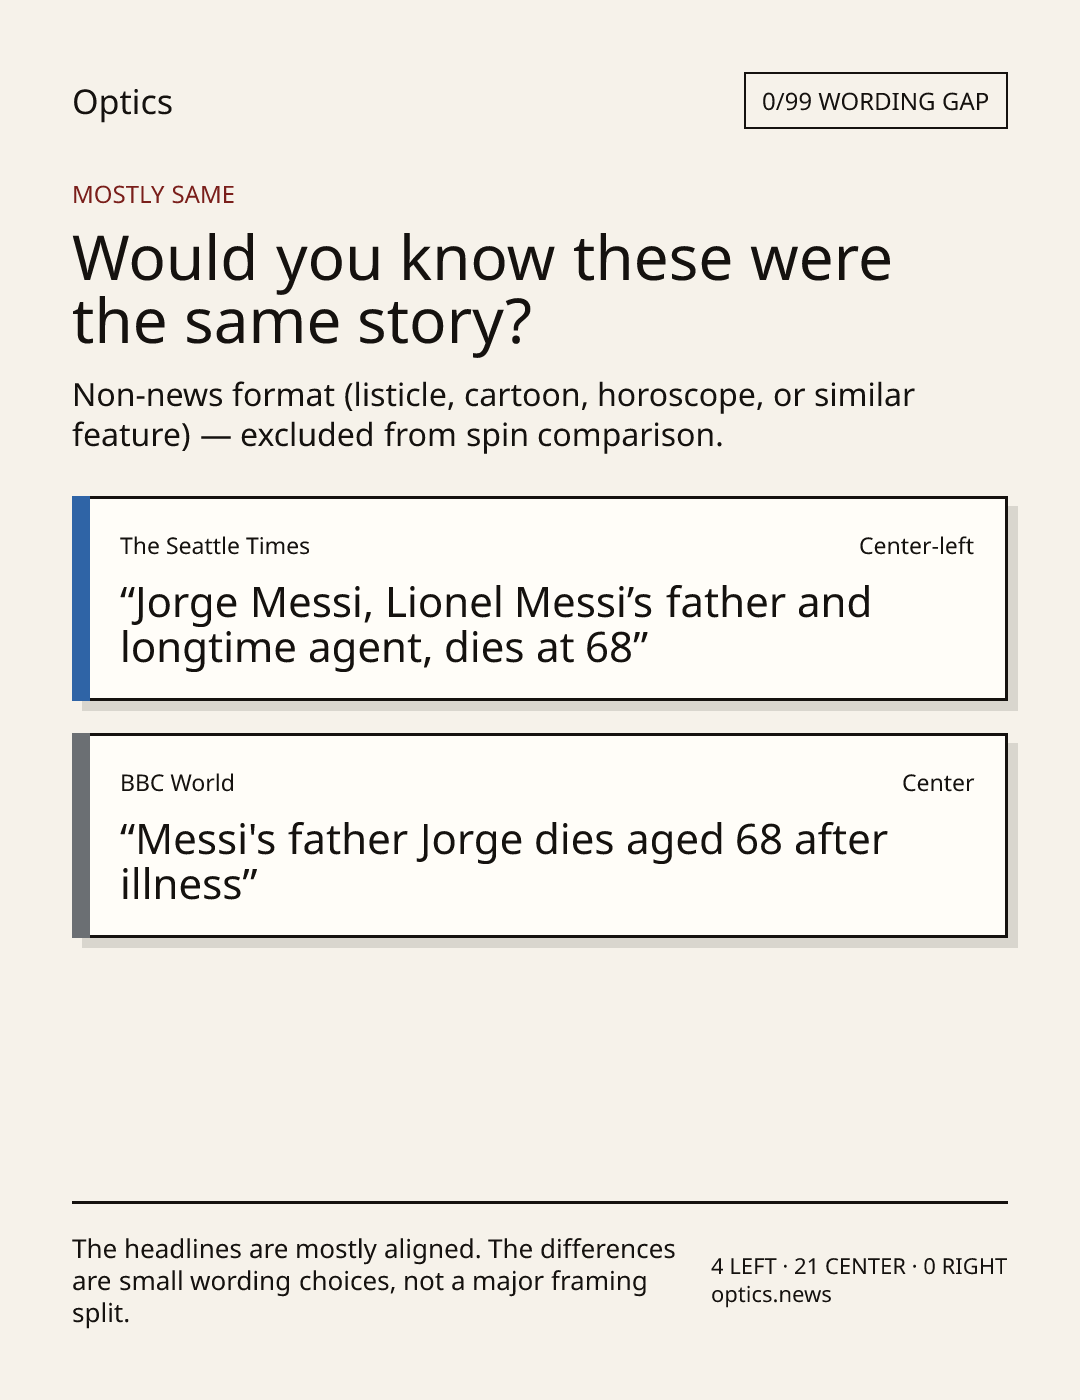
Task: Click the 4 LEFT · 21 CENTER · 0 RIGHT count
Action: tap(859, 1266)
